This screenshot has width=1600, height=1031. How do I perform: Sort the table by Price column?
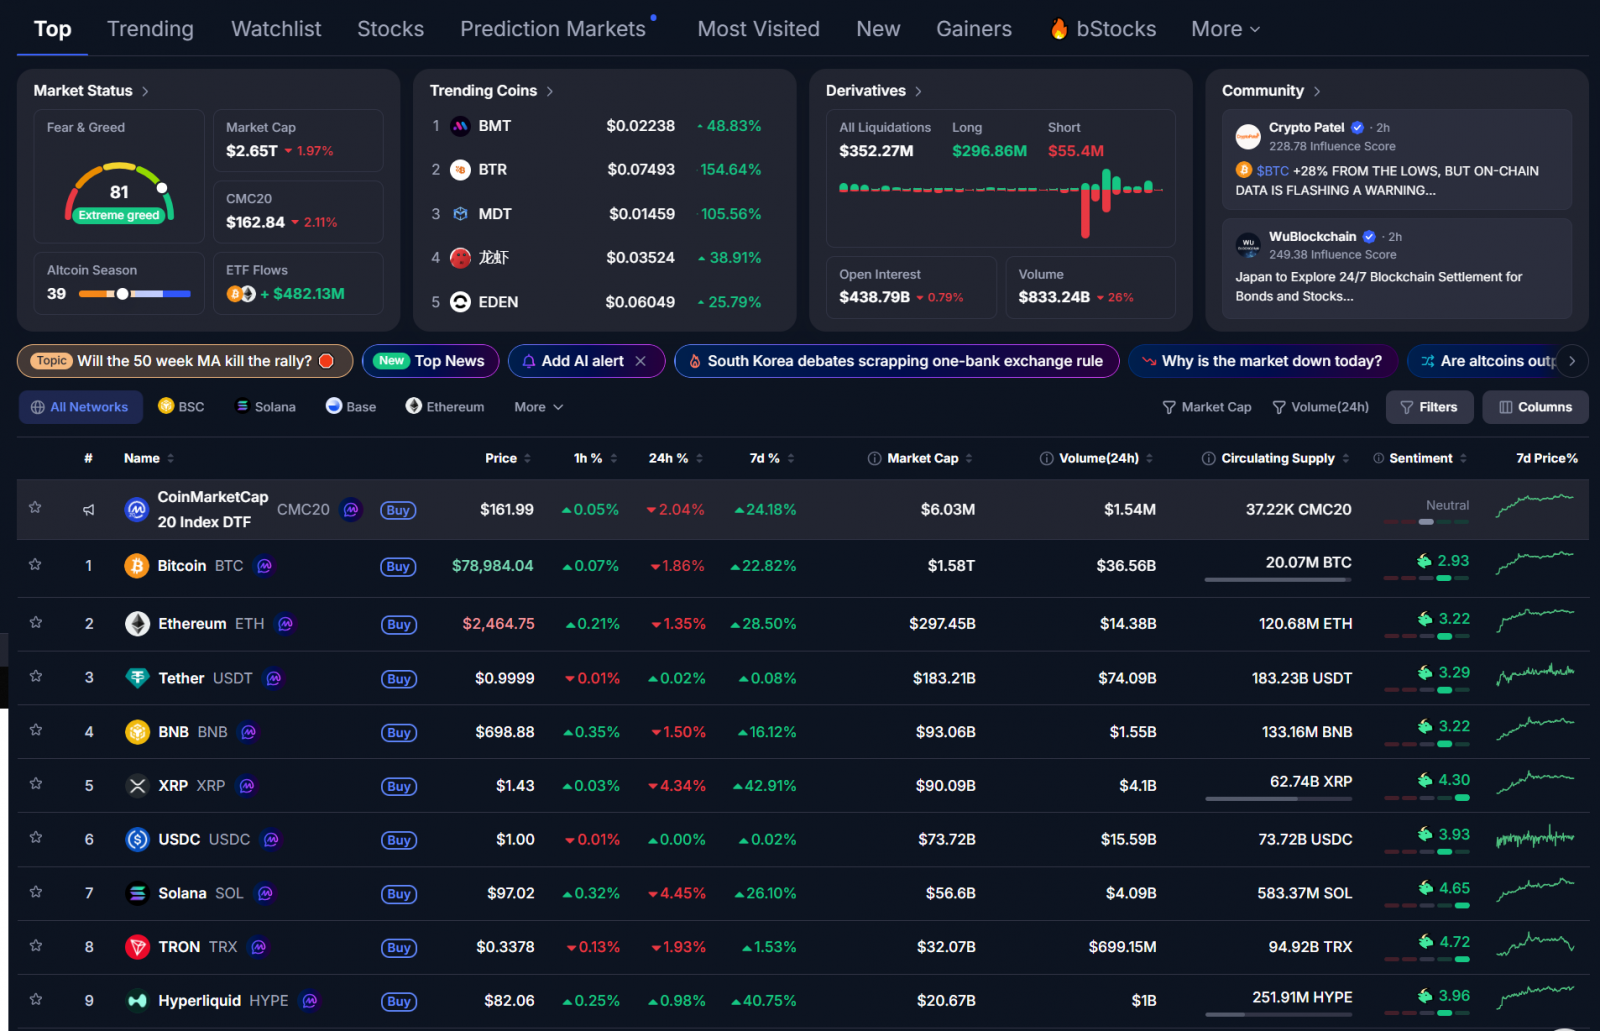(508, 459)
